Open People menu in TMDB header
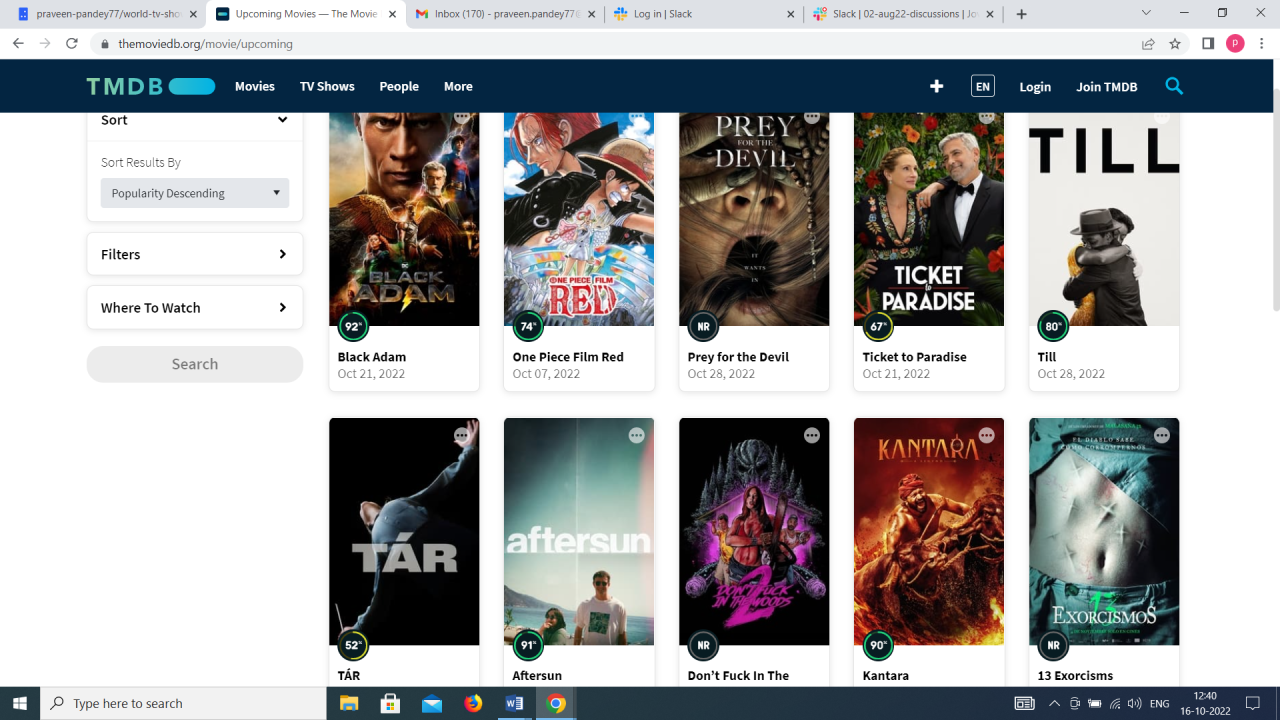 pos(399,86)
